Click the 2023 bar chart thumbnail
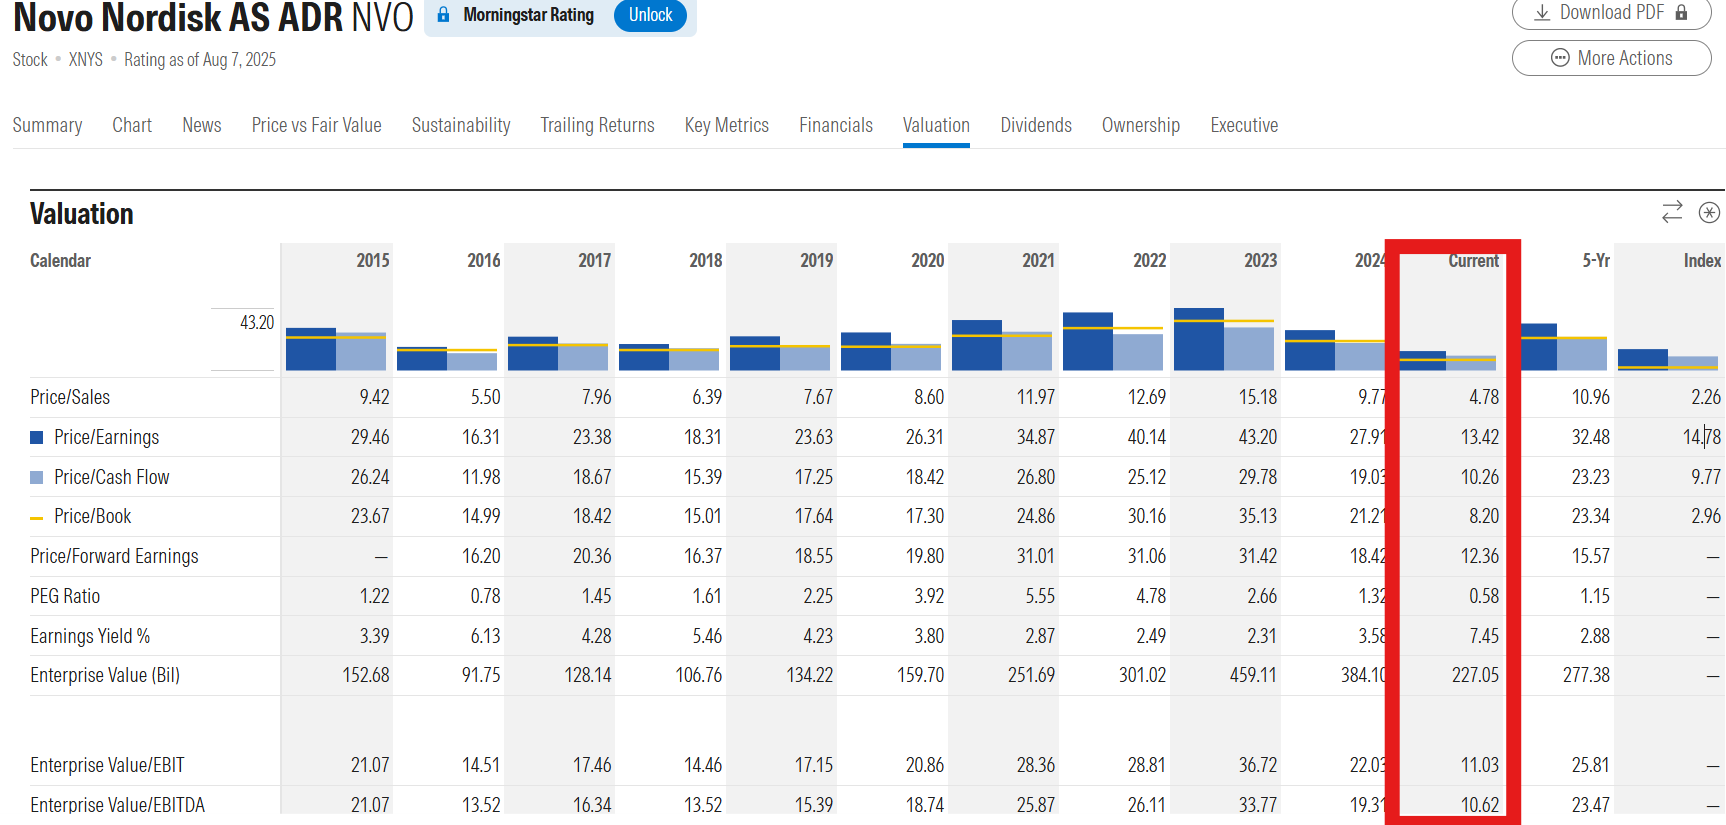Viewport: 1726px width, 825px height. [1223, 340]
